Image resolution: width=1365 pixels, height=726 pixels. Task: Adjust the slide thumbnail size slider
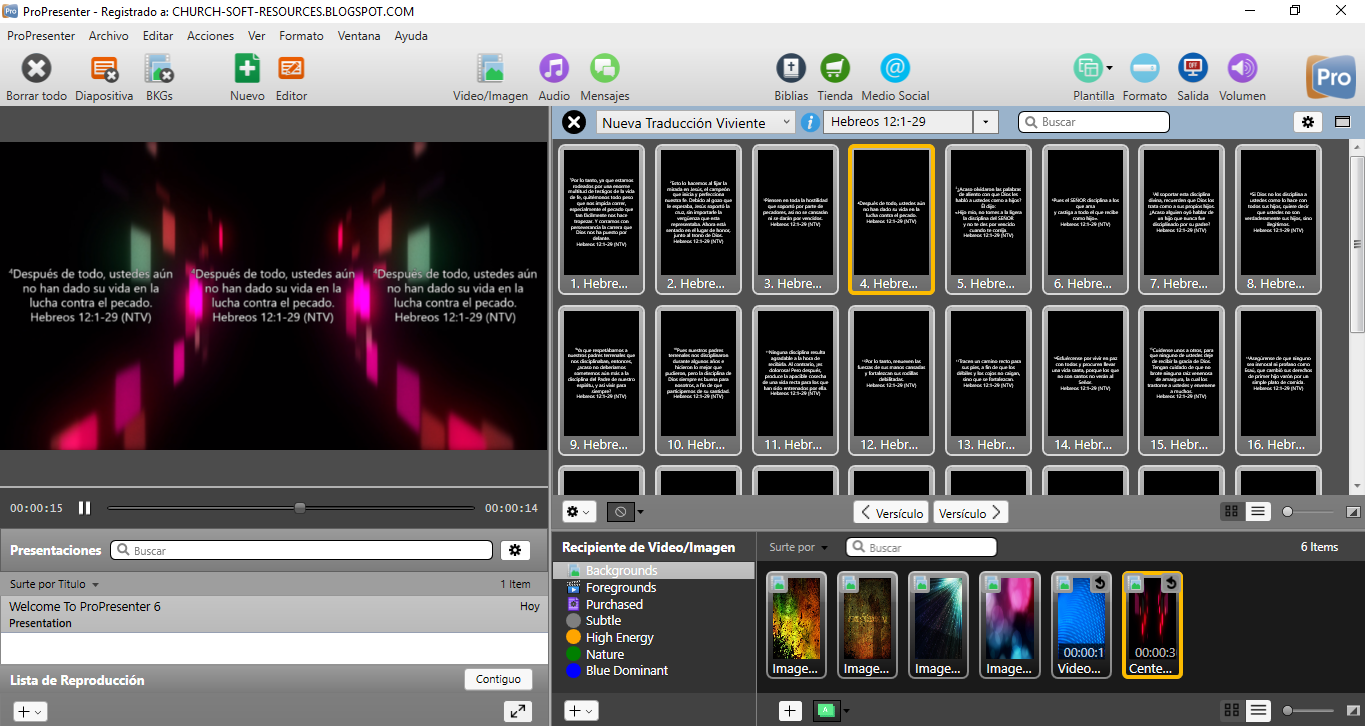1309,512
